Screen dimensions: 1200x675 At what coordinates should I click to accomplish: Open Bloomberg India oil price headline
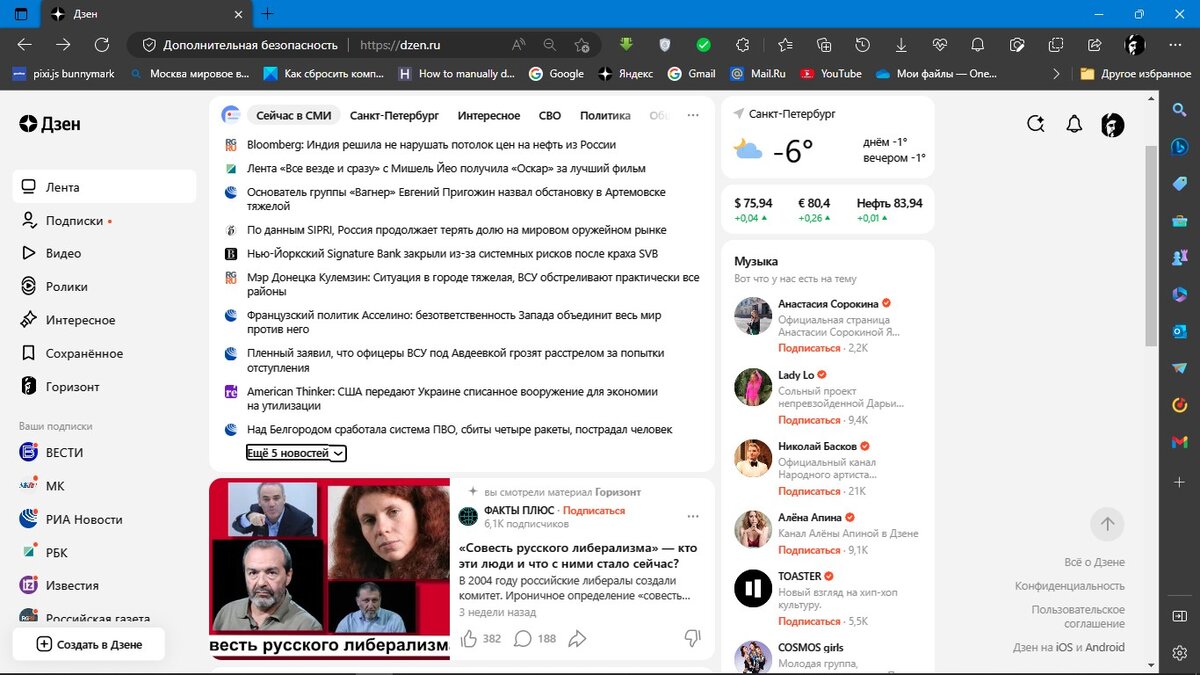(x=431, y=144)
